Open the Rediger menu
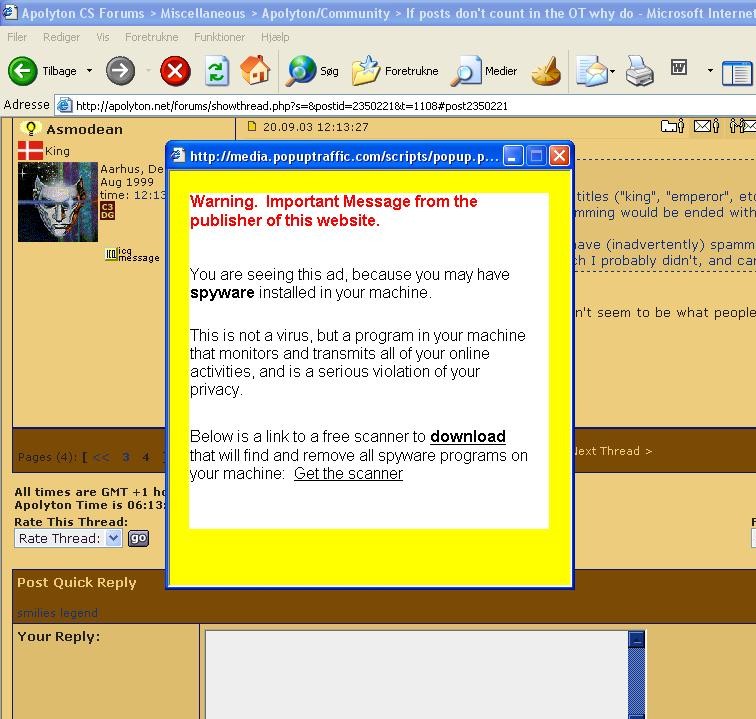Screen dimensions: 756x719 coord(61,37)
